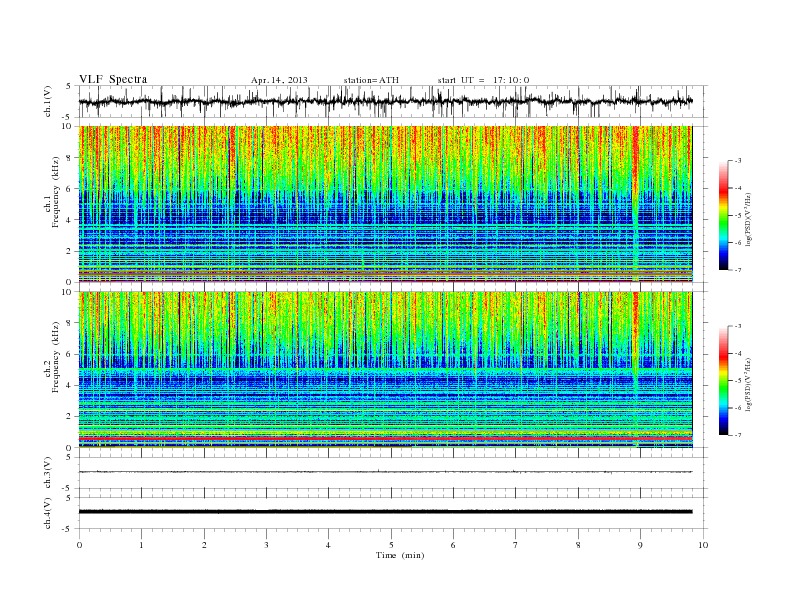The height and width of the screenshot is (612, 792).
Task: Click the ch.1 spectrogram "2" kHz tick label
Action: 69,251
